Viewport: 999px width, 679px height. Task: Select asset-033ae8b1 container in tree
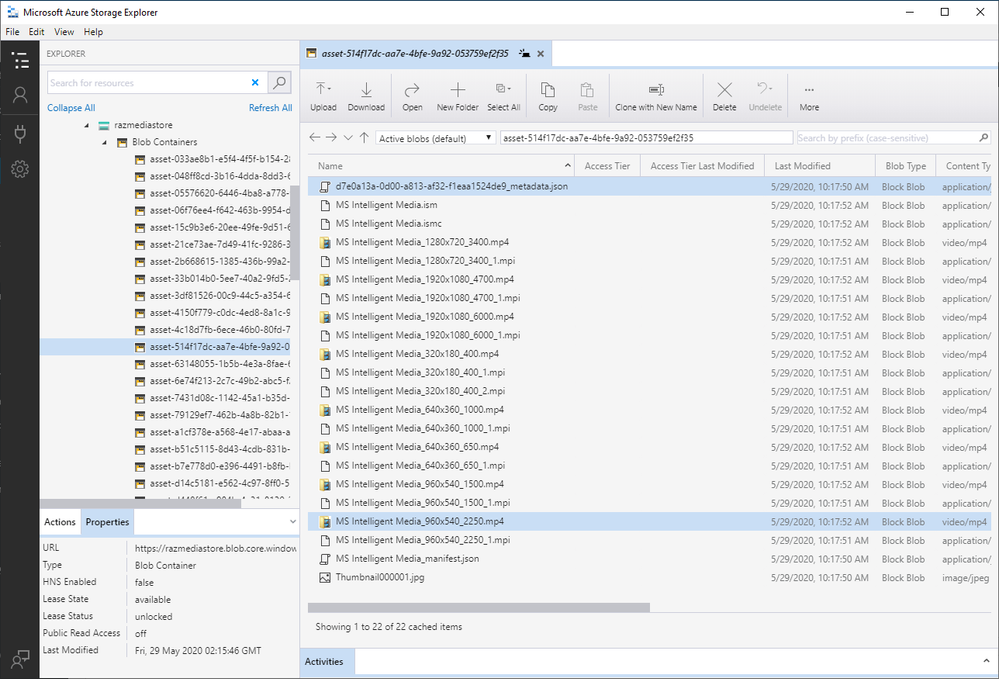213,159
